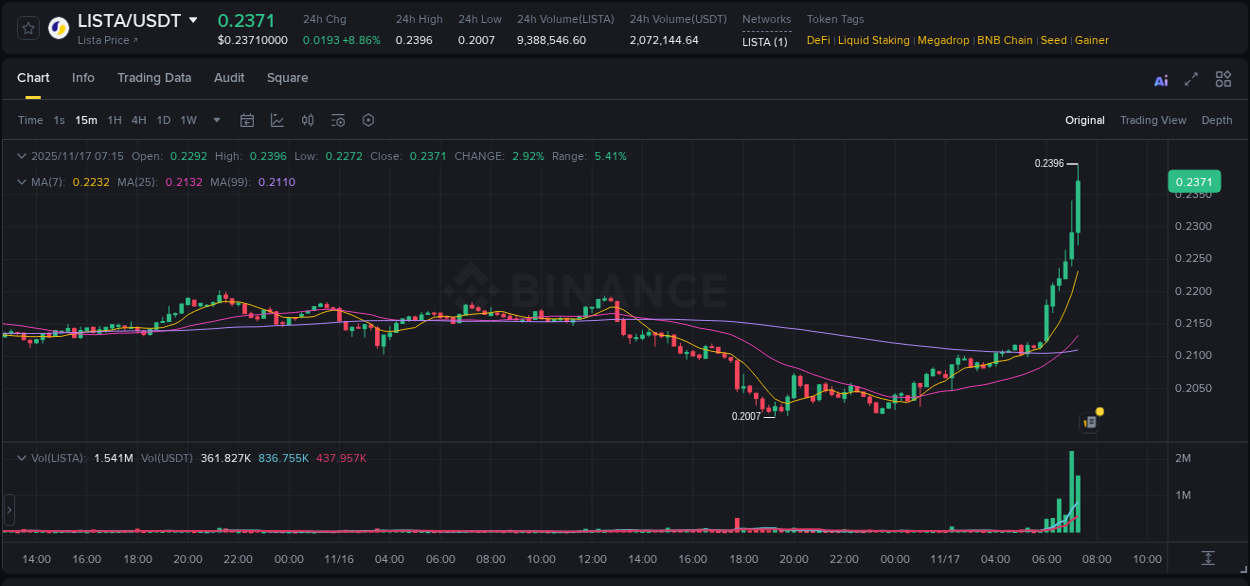Screen dimensions: 1250x586
Task: Open the DeFi token tag link
Action: 817,40
